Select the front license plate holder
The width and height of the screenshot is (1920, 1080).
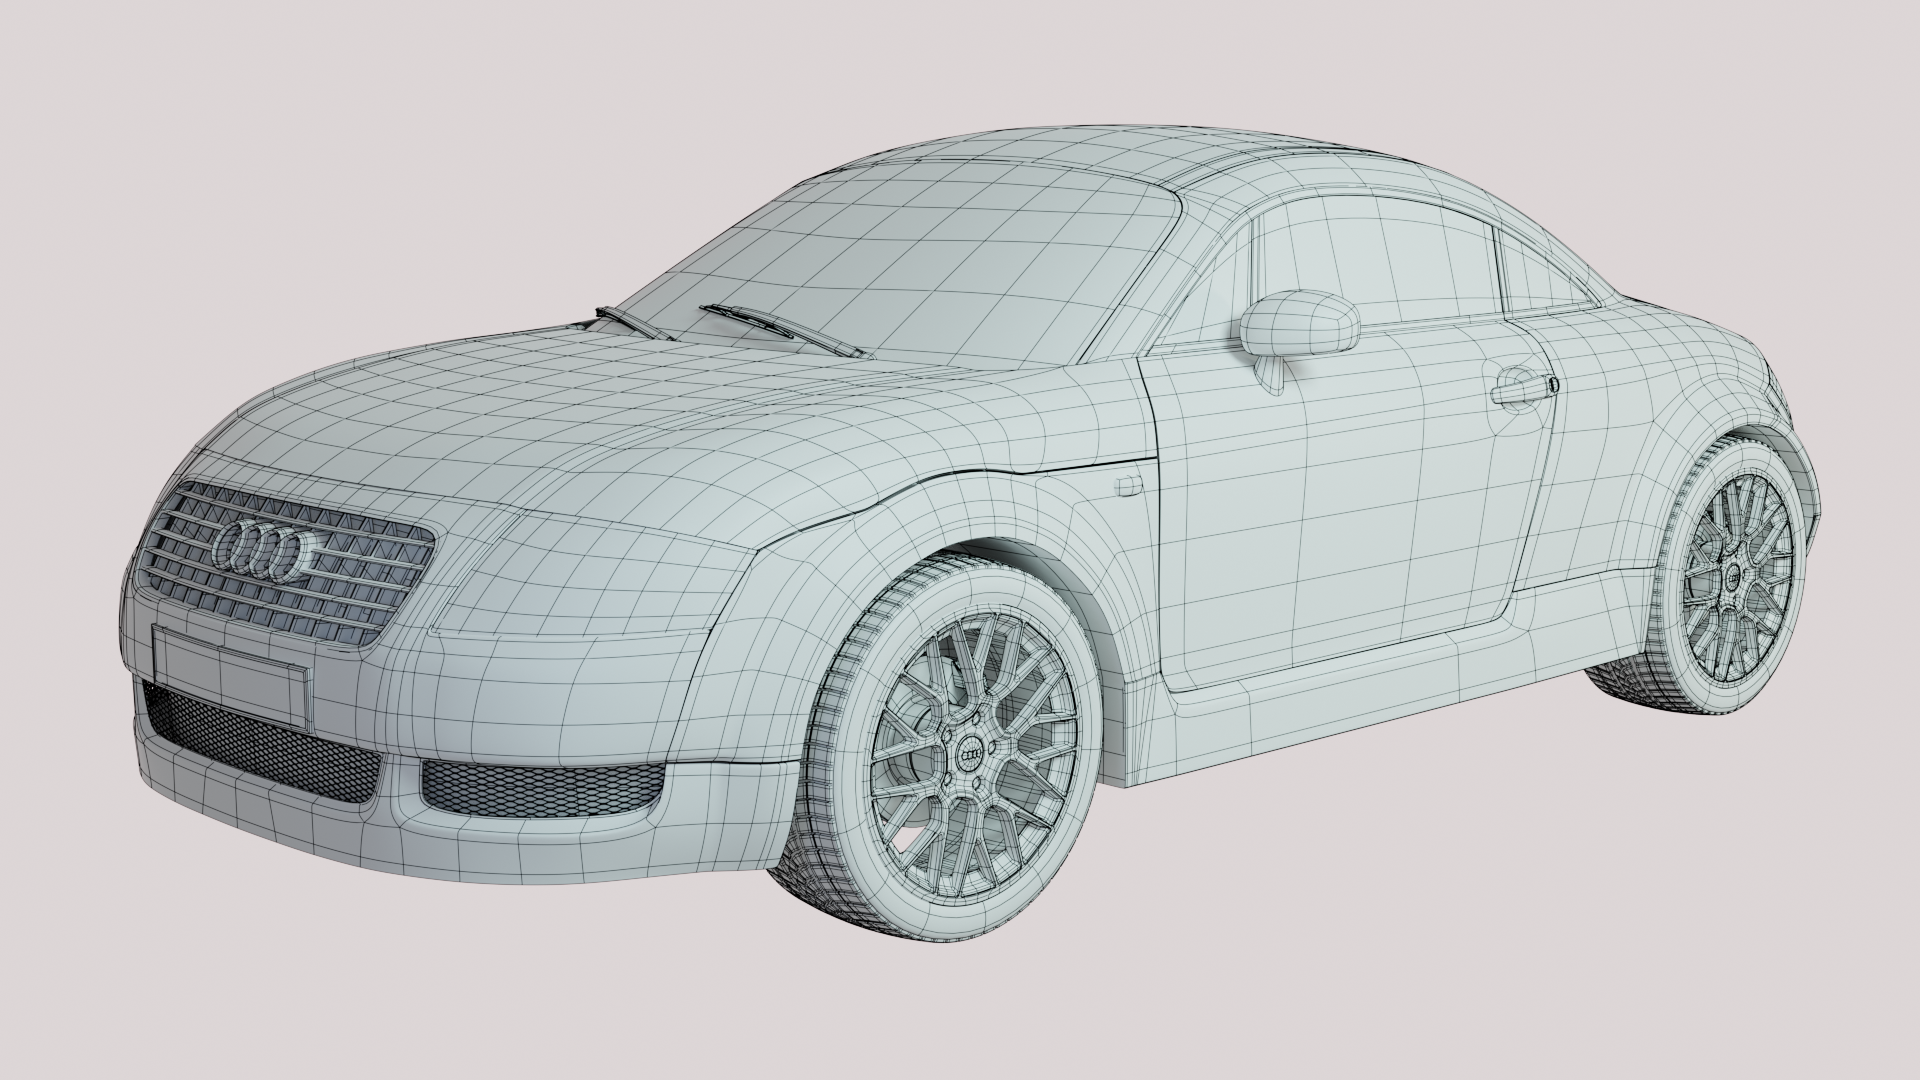pos(230,676)
